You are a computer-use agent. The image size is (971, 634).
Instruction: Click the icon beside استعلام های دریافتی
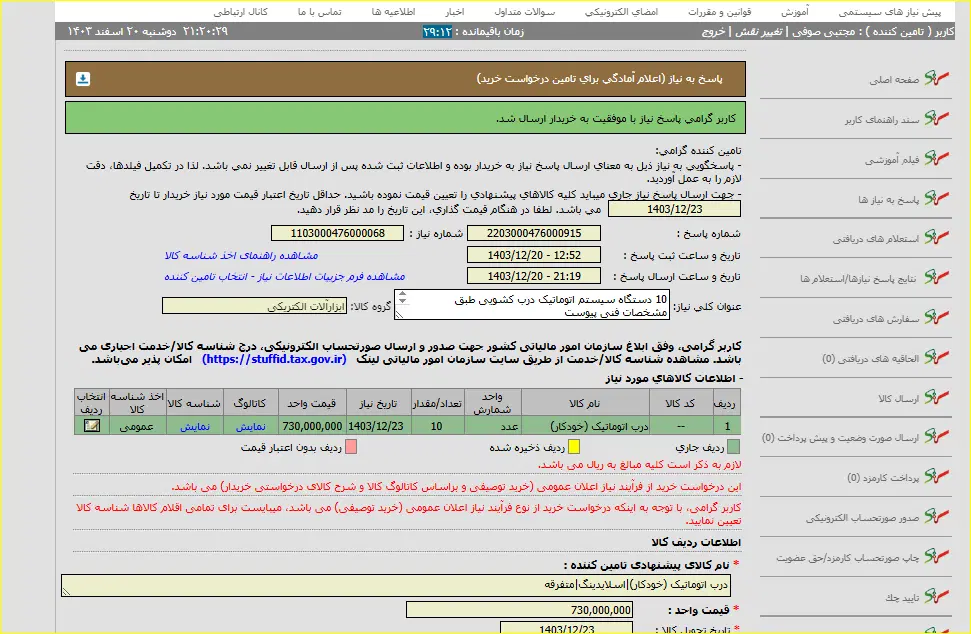[937, 237]
